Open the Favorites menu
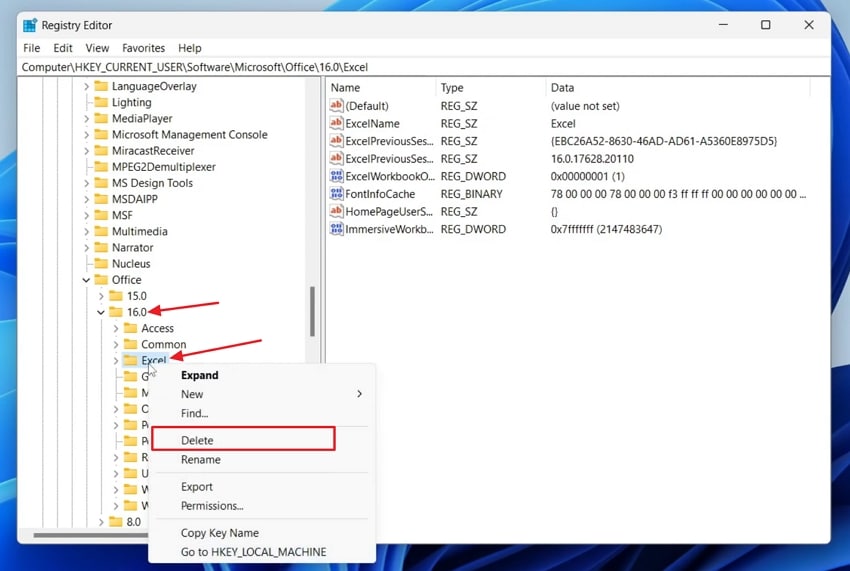Viewport: 850px width, 571px height. pyautogui.click(x=144, y=48)
